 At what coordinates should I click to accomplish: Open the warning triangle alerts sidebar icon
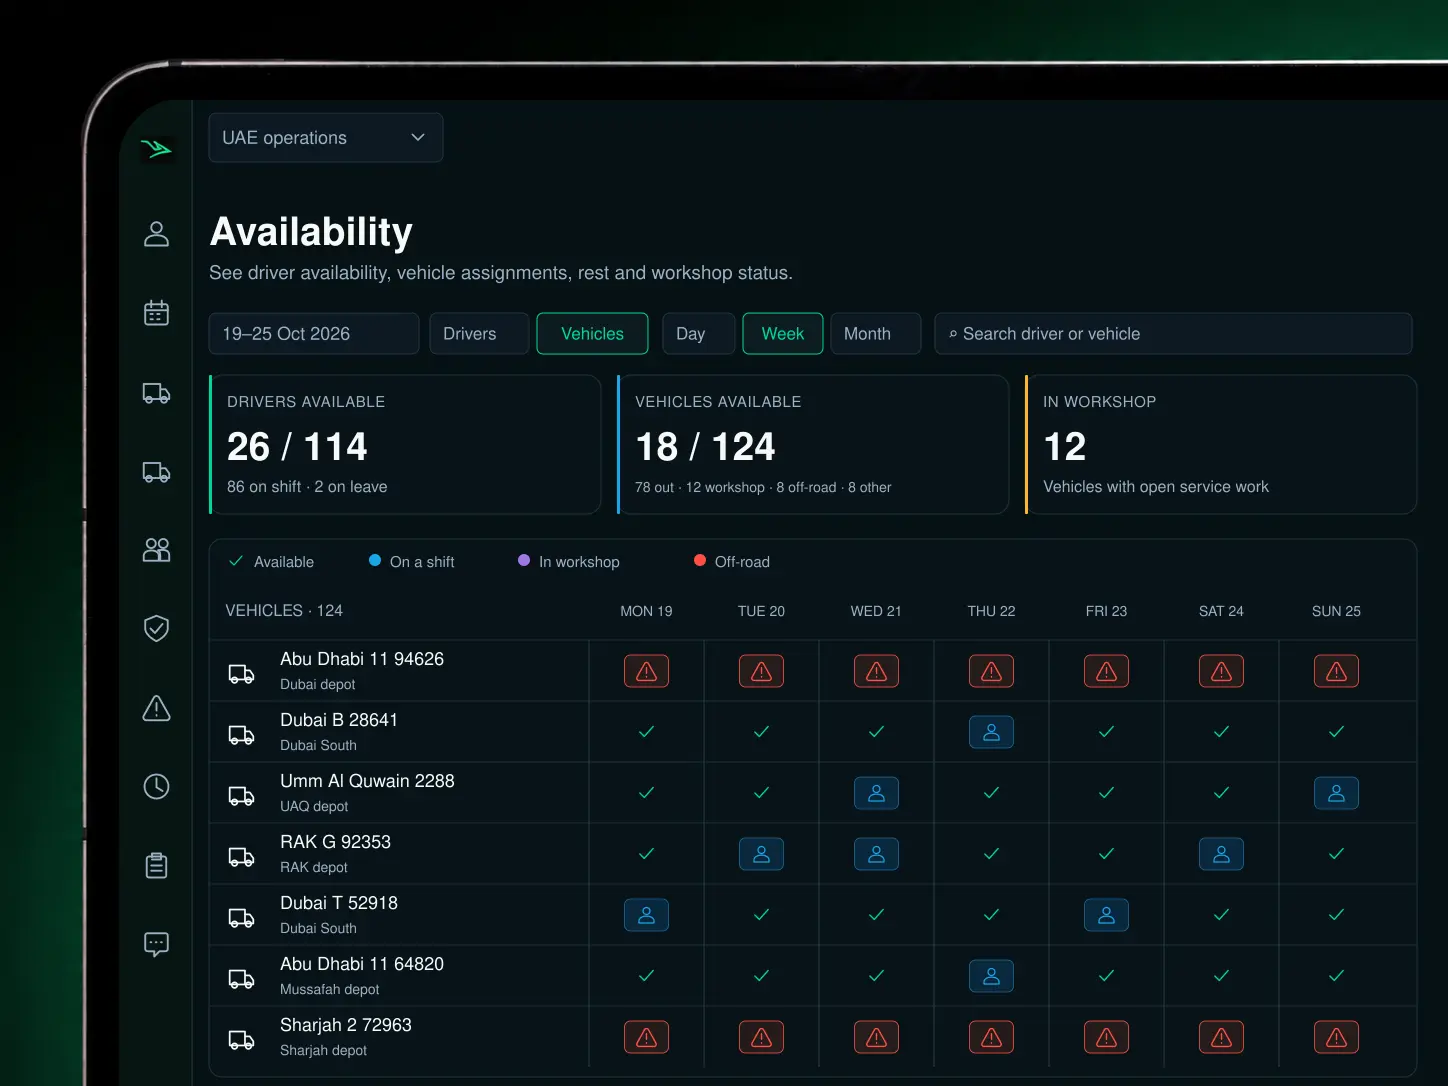(156, 708)
